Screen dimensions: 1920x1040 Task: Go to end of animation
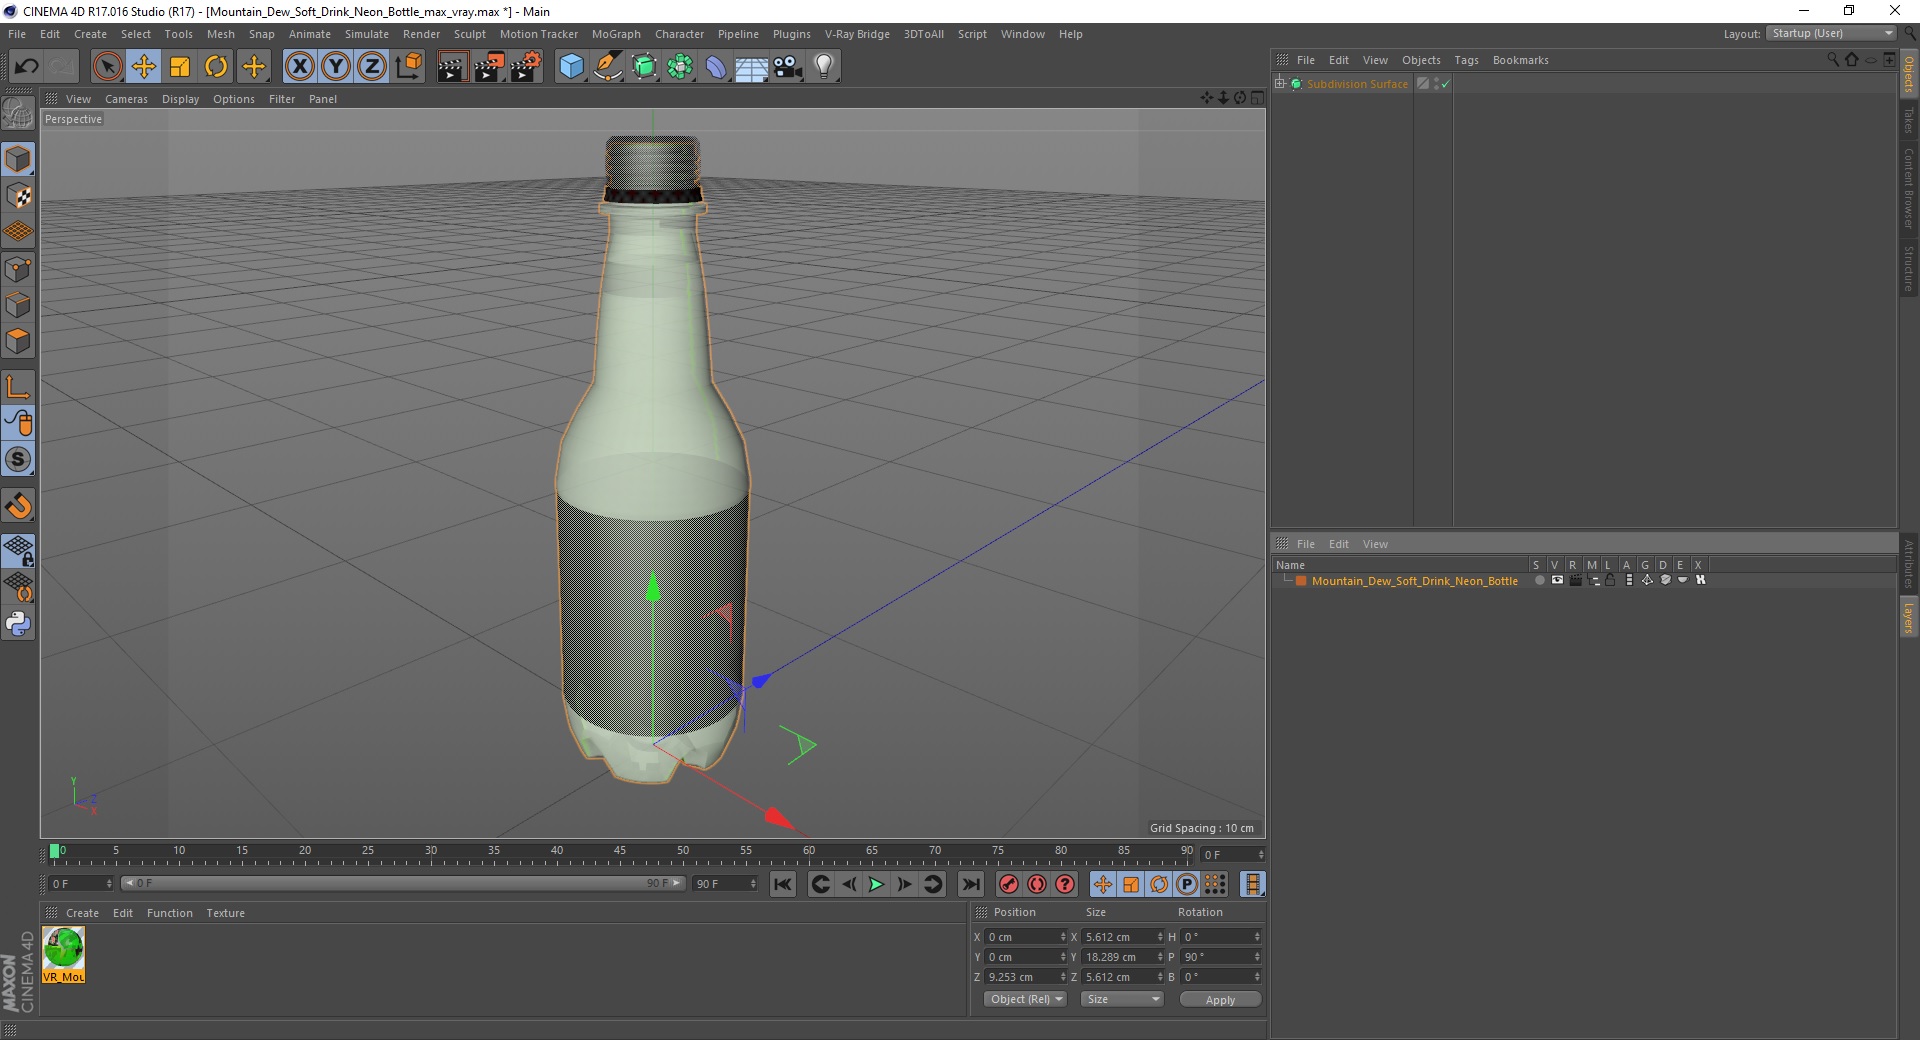click(x=971, y=884)
